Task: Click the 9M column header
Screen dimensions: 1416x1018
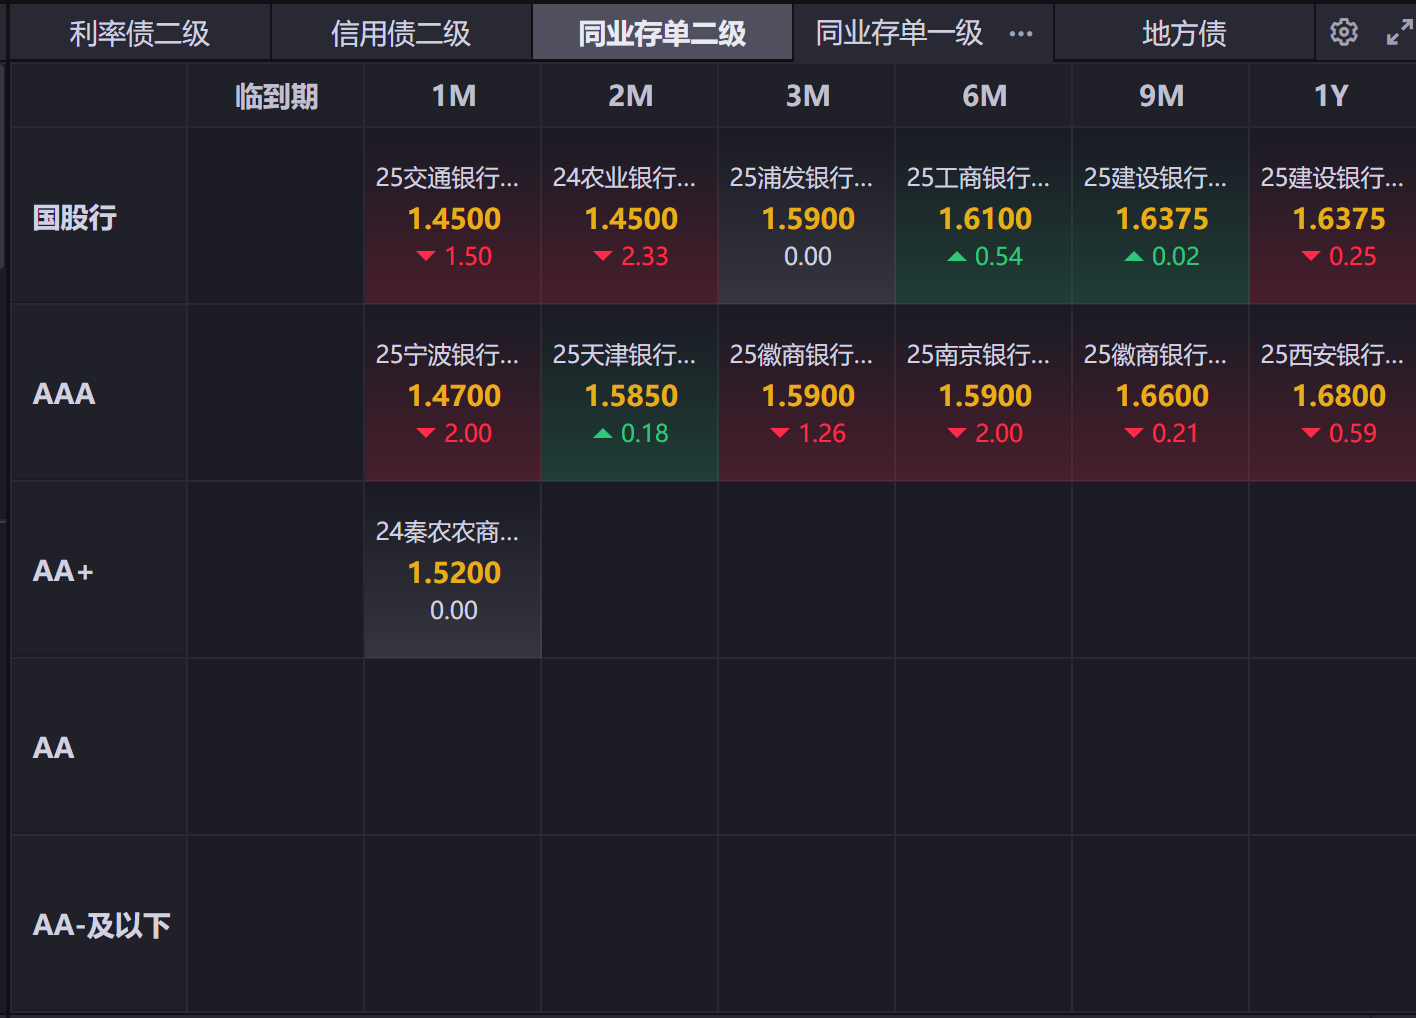Action: point(1161,96)
